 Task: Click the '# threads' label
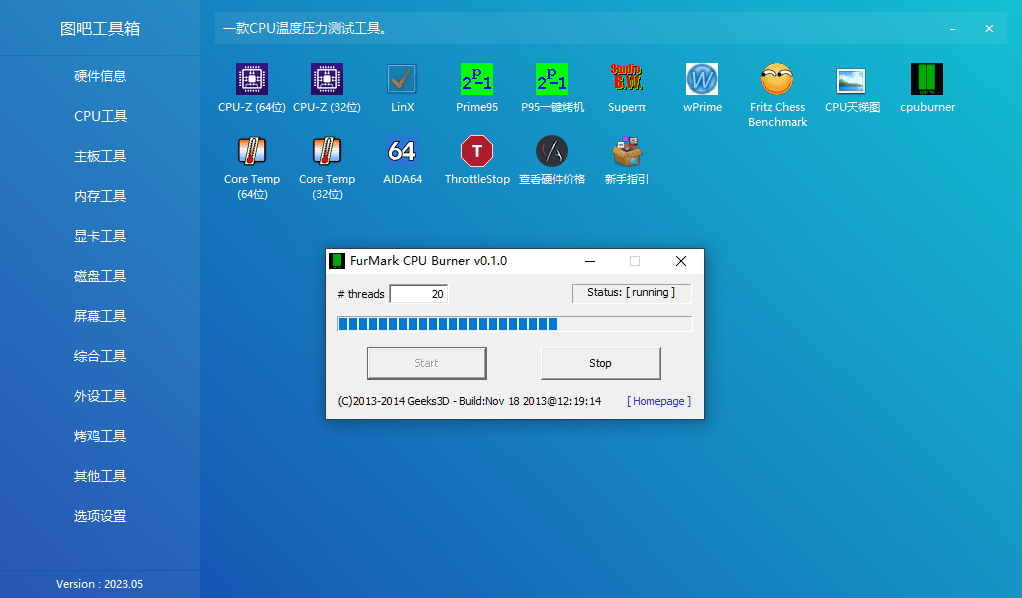point(360,294)
